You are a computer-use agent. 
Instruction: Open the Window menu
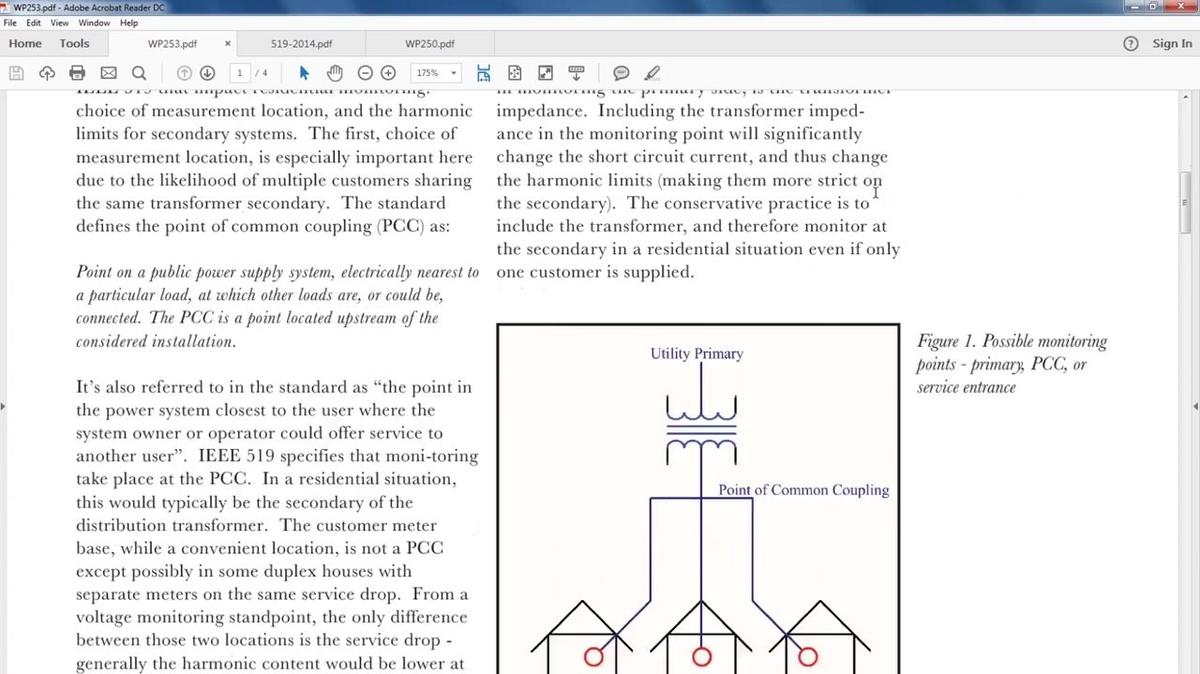click(x=94, y=23)
